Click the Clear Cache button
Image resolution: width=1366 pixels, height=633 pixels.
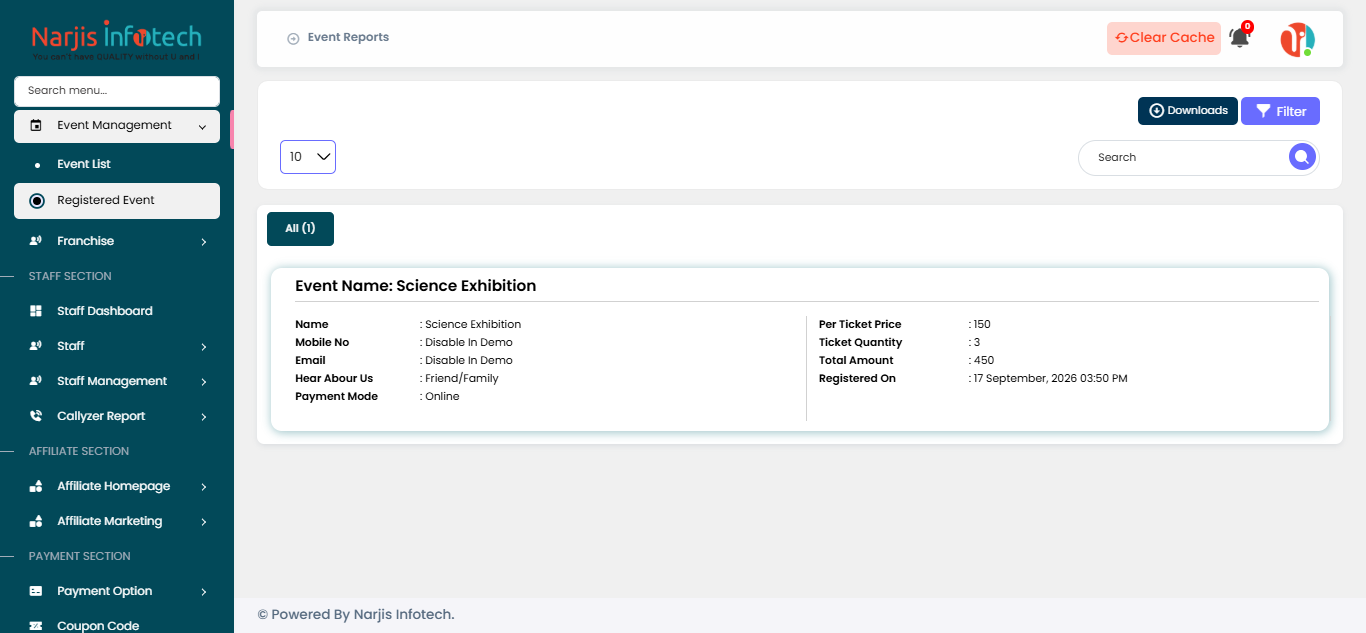[1164, 38]
